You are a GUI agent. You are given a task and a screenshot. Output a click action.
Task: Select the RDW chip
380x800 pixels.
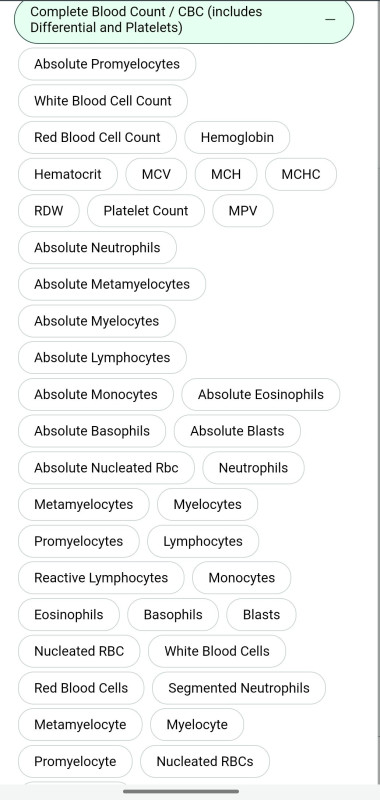click(x=49, y=211)
